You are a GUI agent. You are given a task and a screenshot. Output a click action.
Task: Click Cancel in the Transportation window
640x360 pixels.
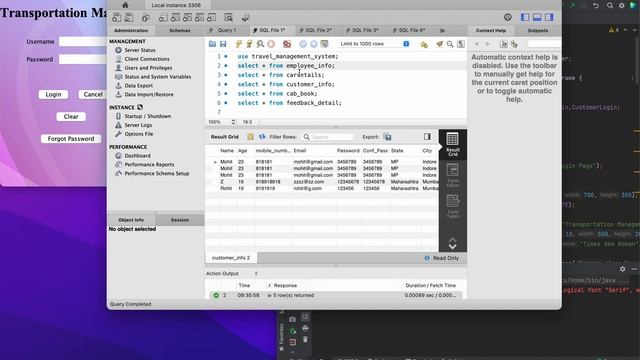tap(93, 94)
